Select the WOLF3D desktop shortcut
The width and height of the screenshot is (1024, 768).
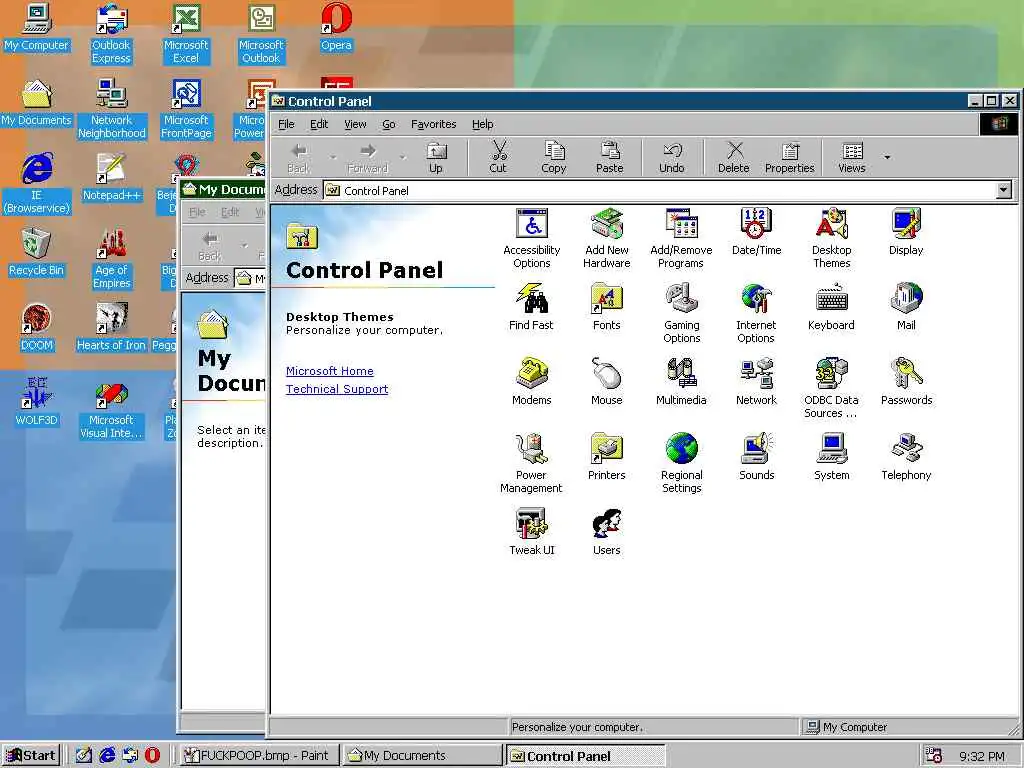coord(37,404)
